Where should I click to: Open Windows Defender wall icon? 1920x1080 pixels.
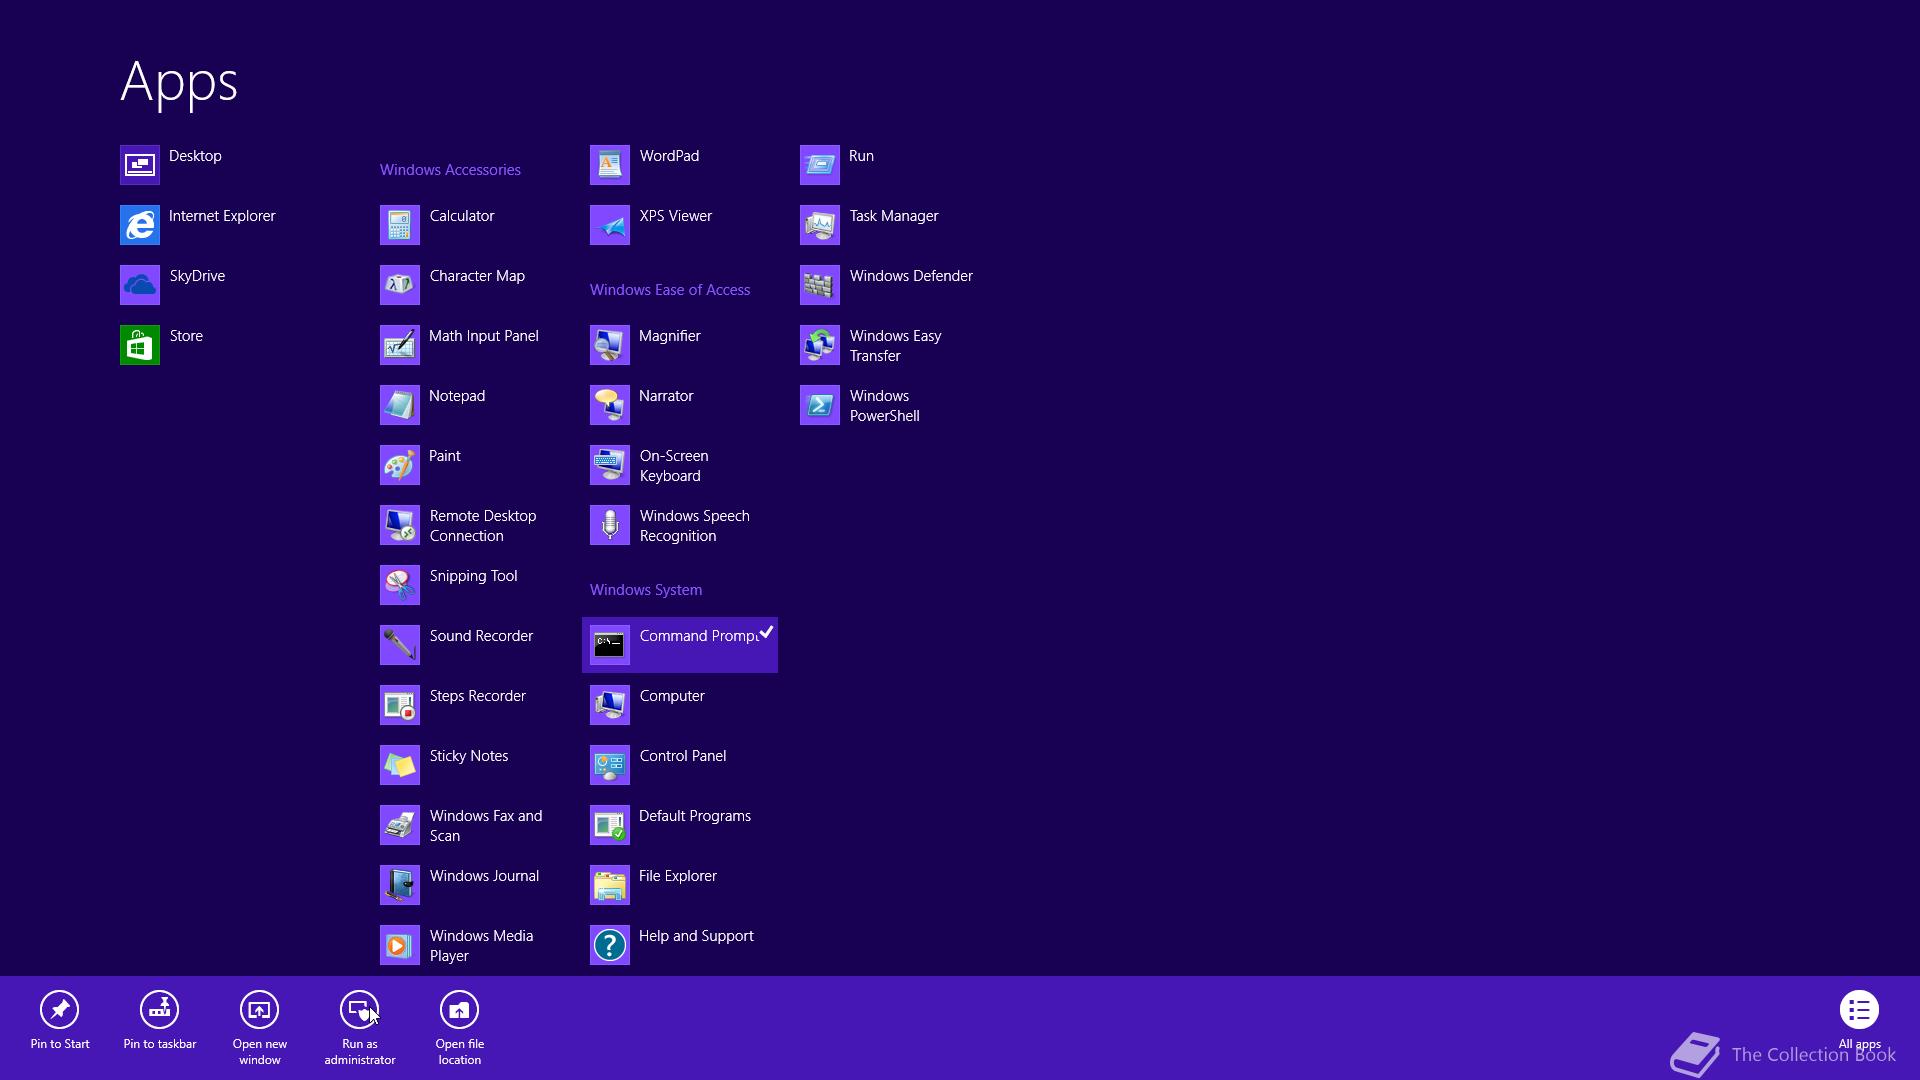820,285
